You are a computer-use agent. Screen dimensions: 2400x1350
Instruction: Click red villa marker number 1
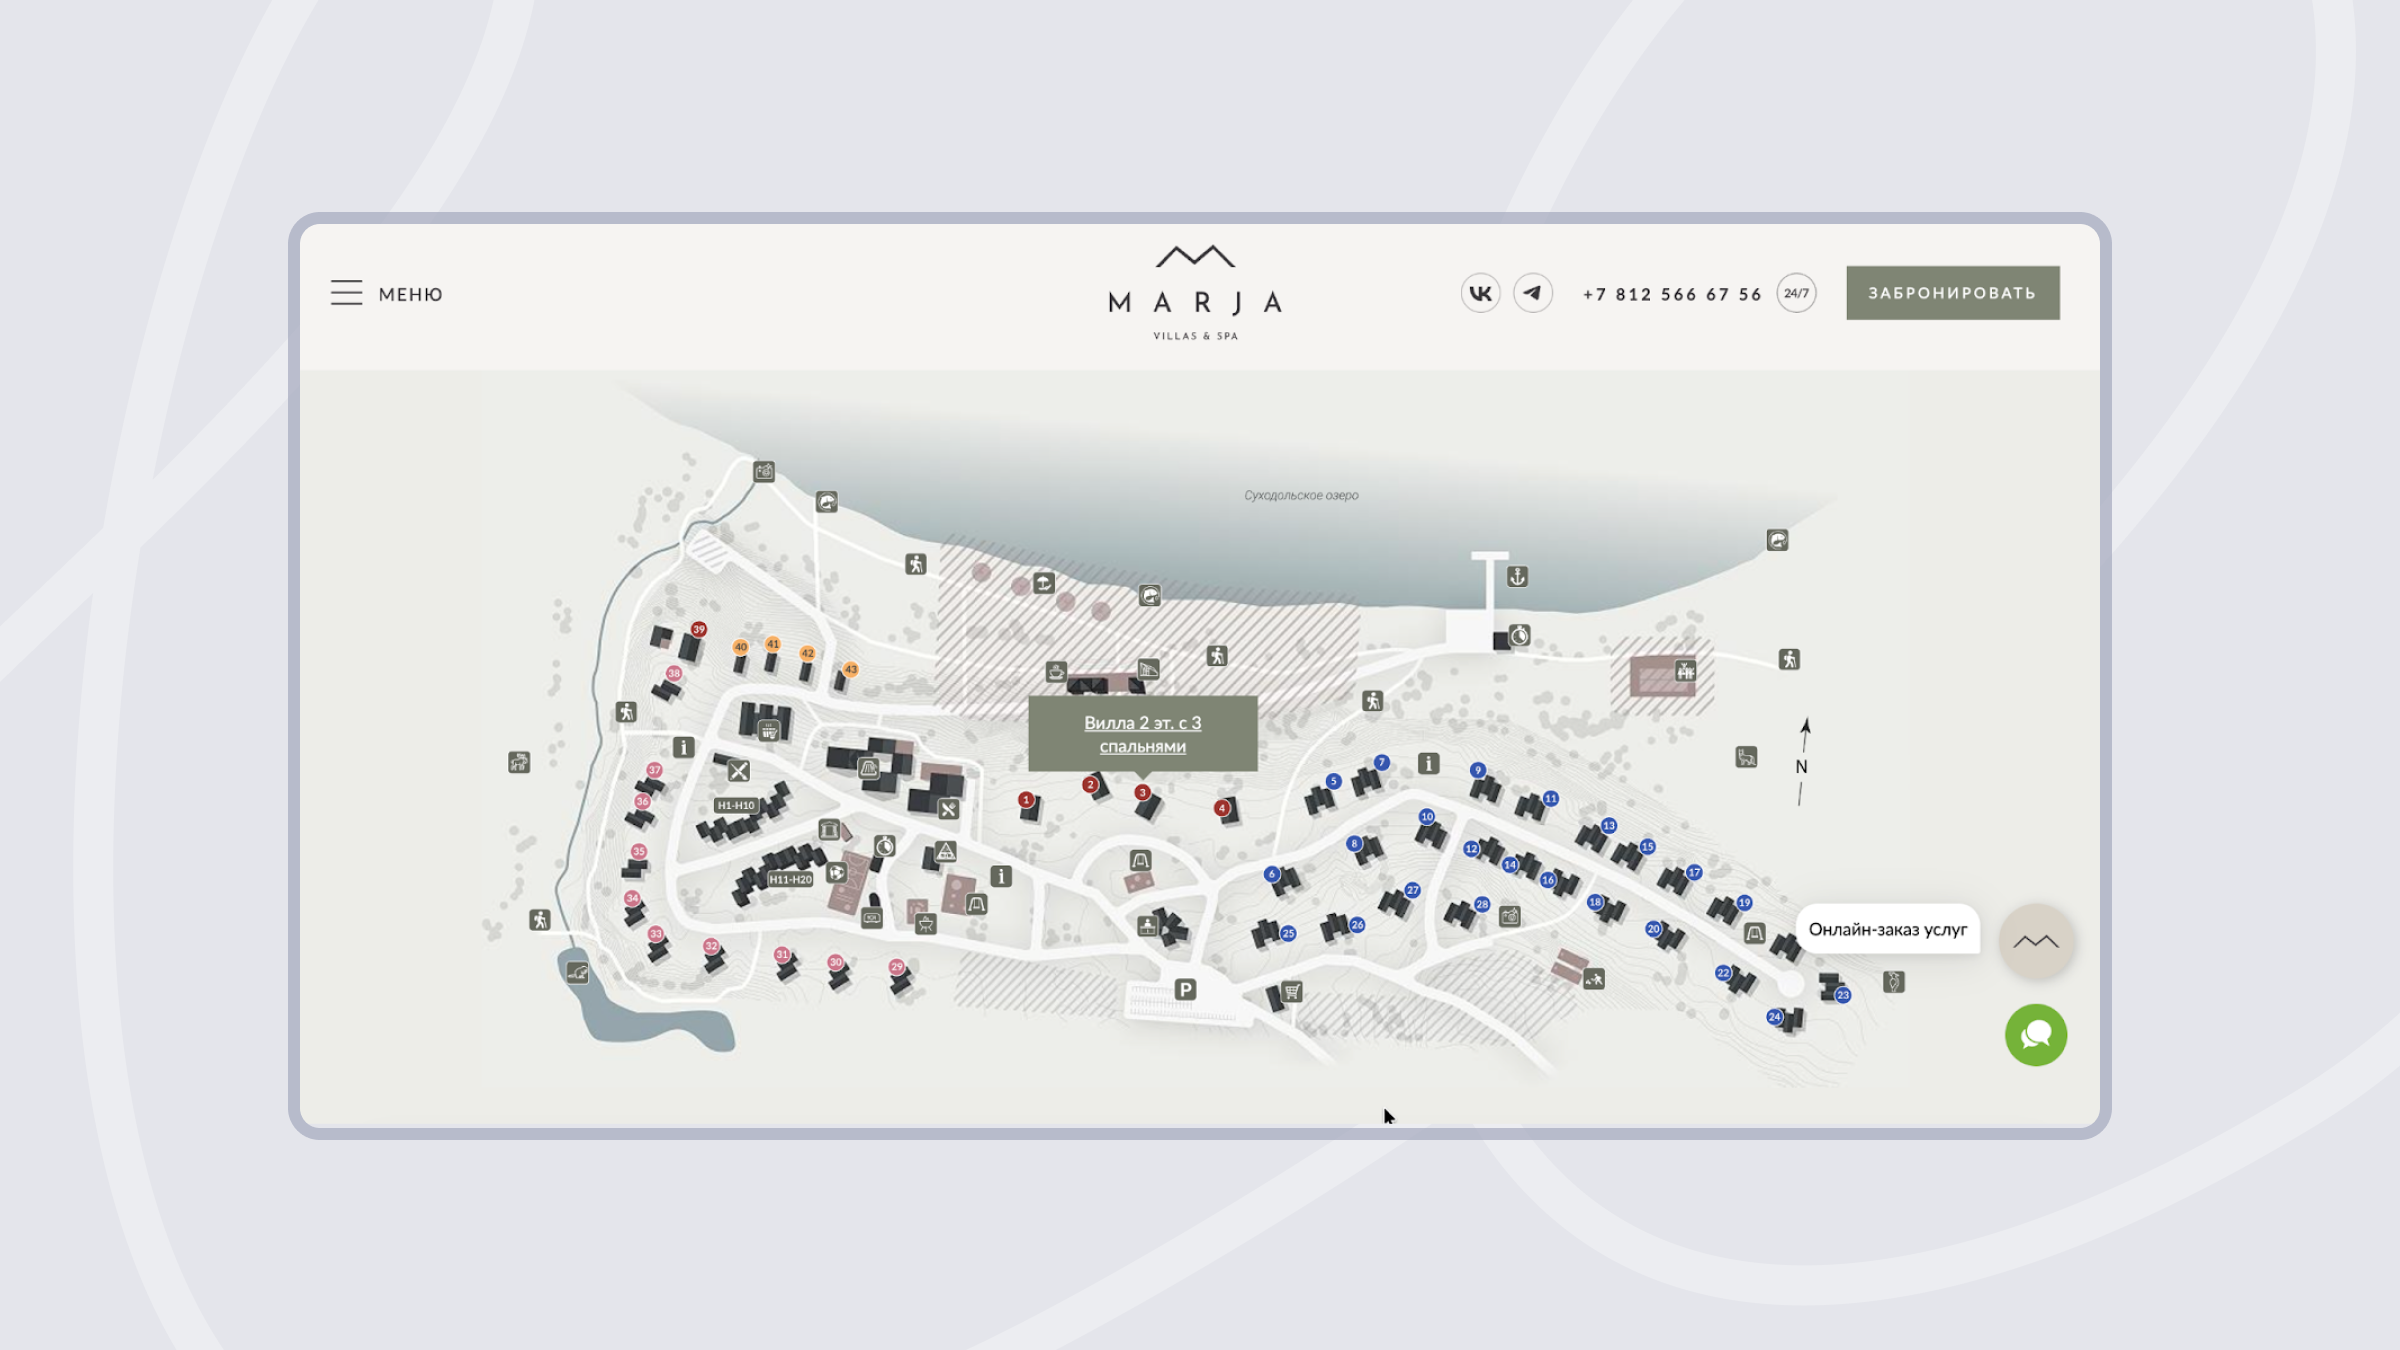pyautogui.click(x=1025, y=799)
